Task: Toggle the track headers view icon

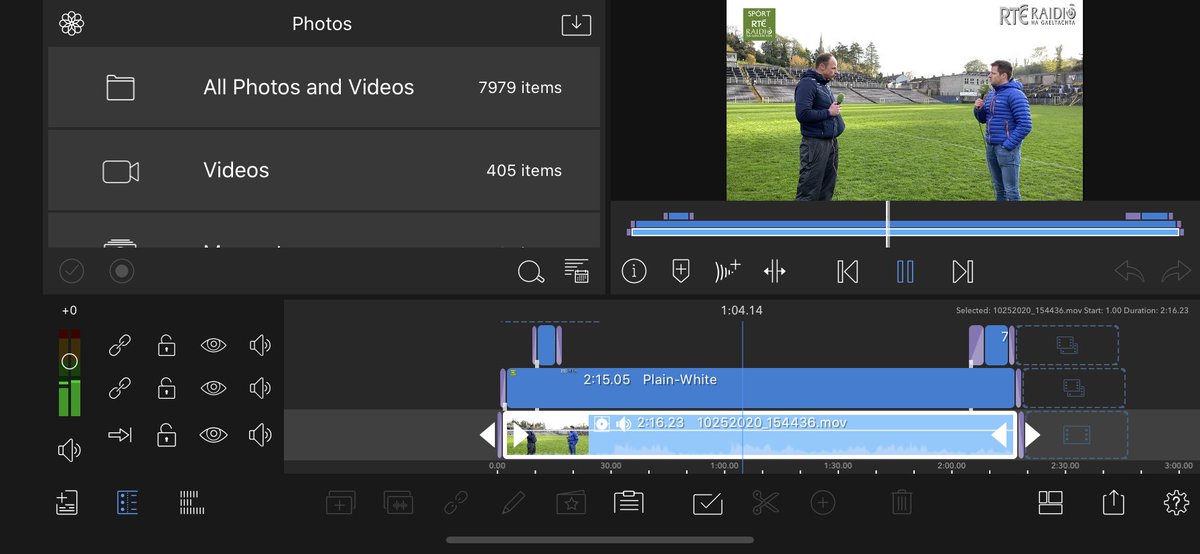Action: pos(128,502)
